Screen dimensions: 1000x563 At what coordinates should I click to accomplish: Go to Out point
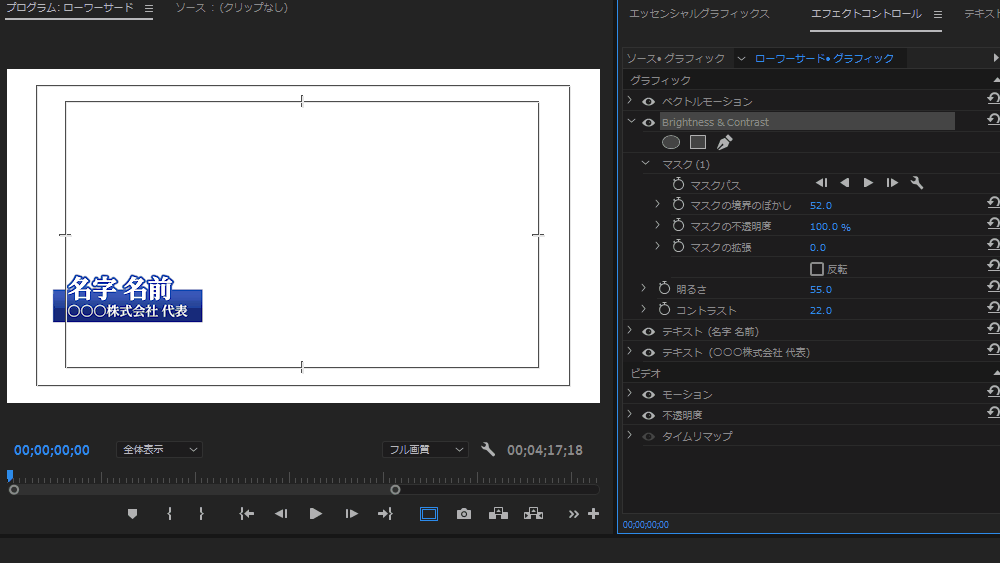pos(385,514)
